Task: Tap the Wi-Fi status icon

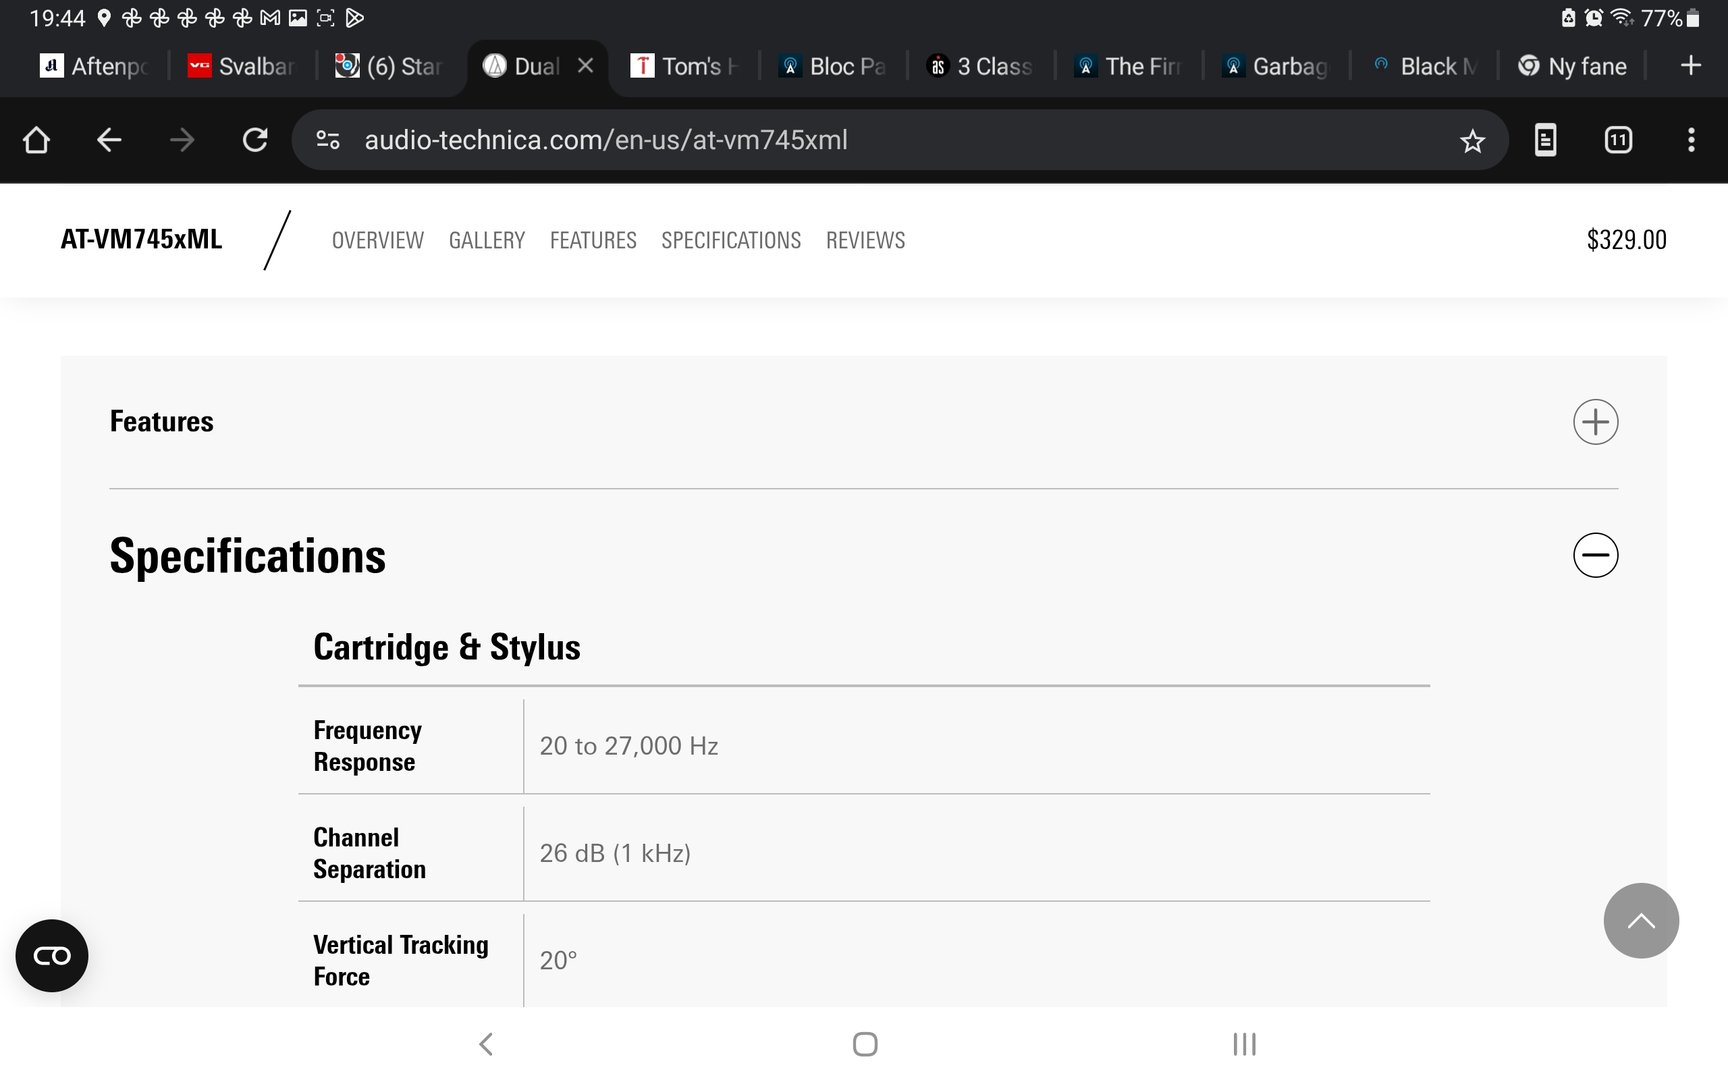Action: coord(1623,17)
